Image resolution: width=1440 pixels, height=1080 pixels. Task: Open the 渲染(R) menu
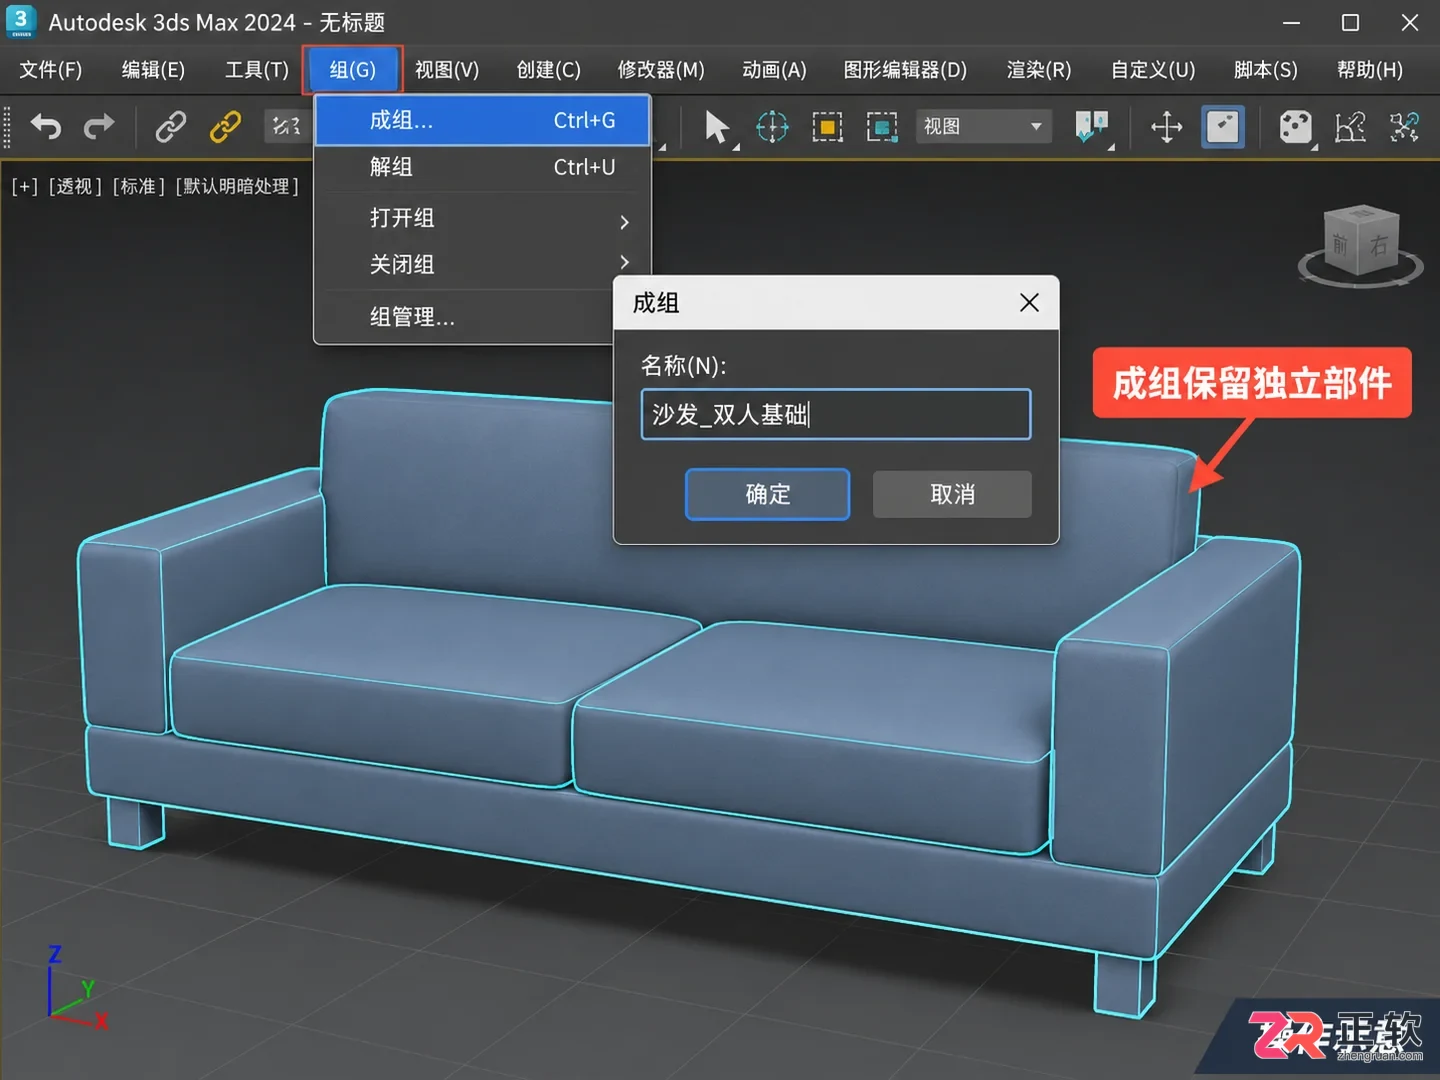(1039, 70)
